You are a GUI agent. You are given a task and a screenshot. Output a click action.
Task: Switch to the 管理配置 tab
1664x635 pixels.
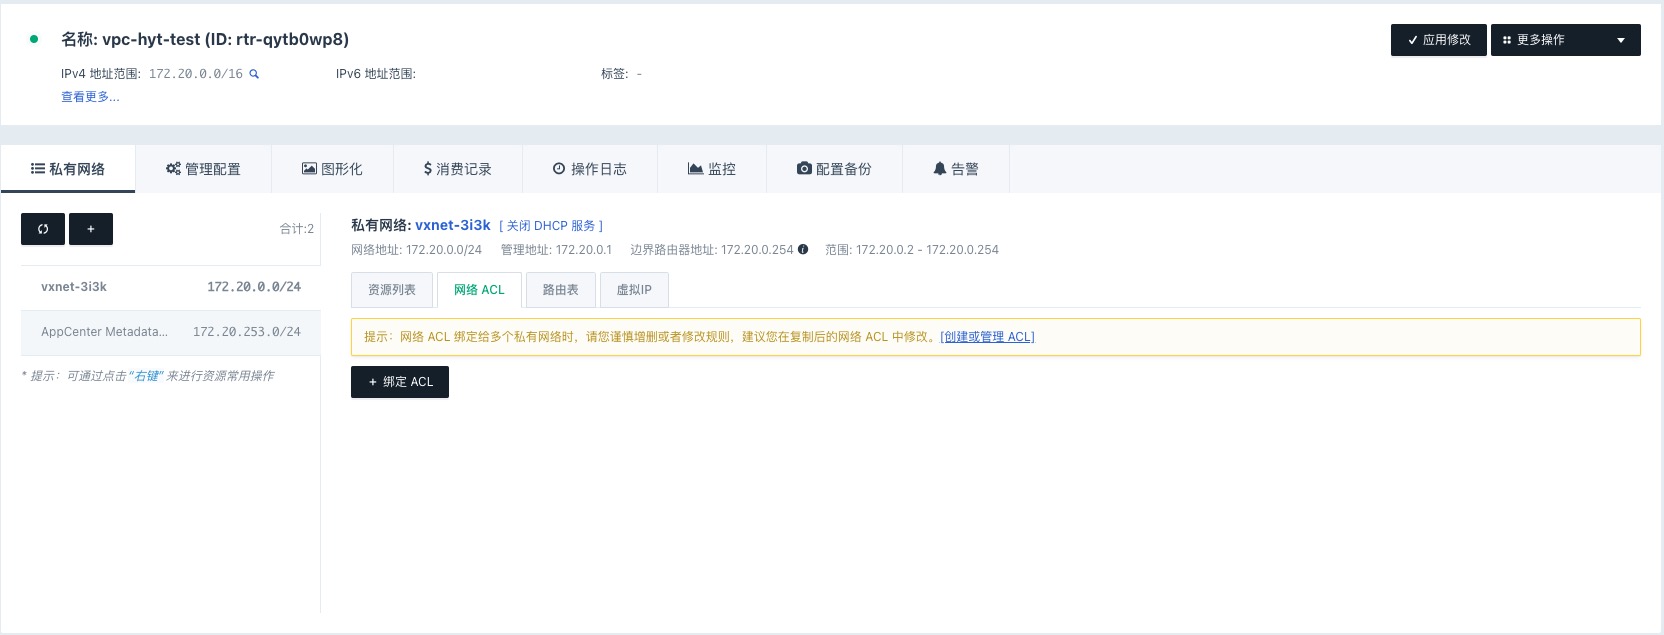(x=203, y=169)
